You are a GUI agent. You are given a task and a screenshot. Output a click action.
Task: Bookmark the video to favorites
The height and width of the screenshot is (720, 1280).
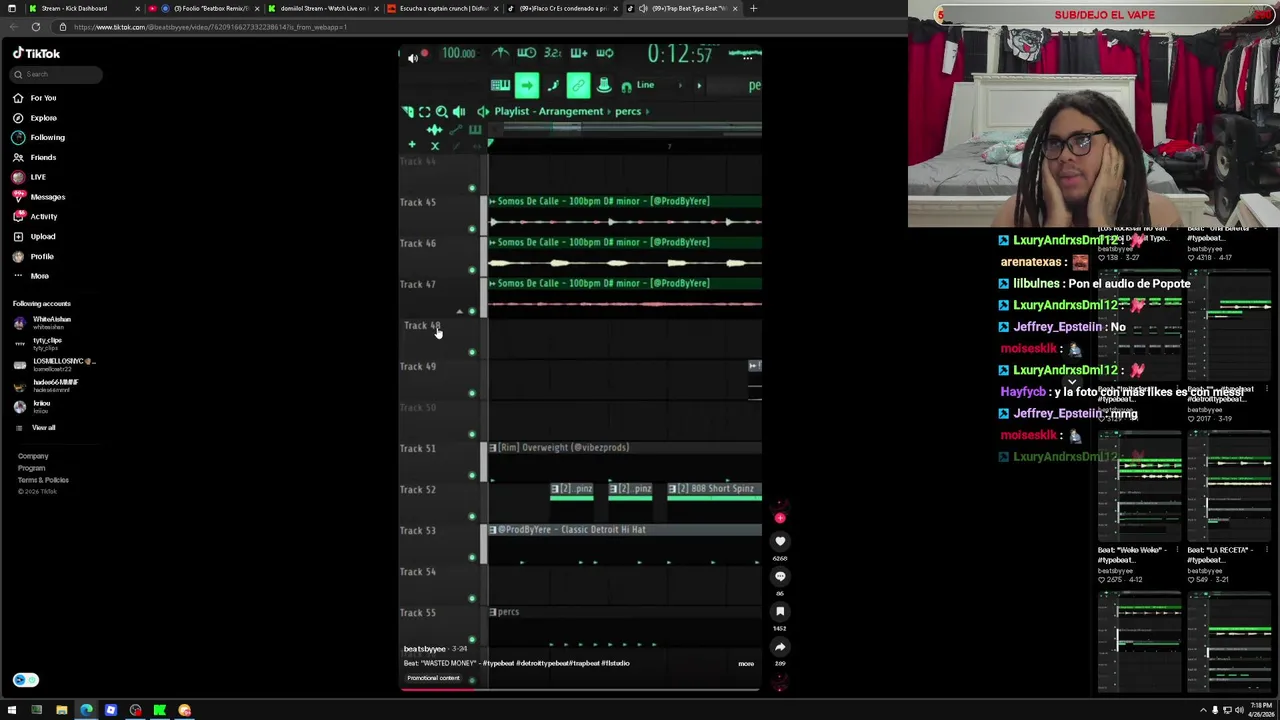tap(780, 611)
